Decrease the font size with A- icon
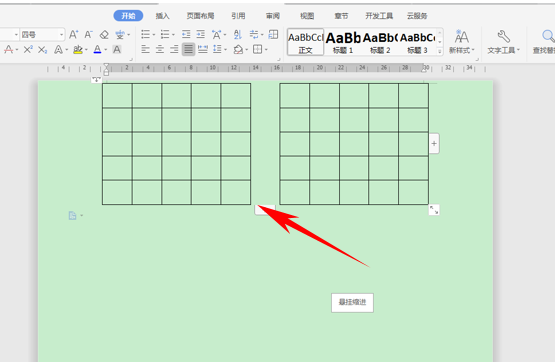 coord(88,35)
